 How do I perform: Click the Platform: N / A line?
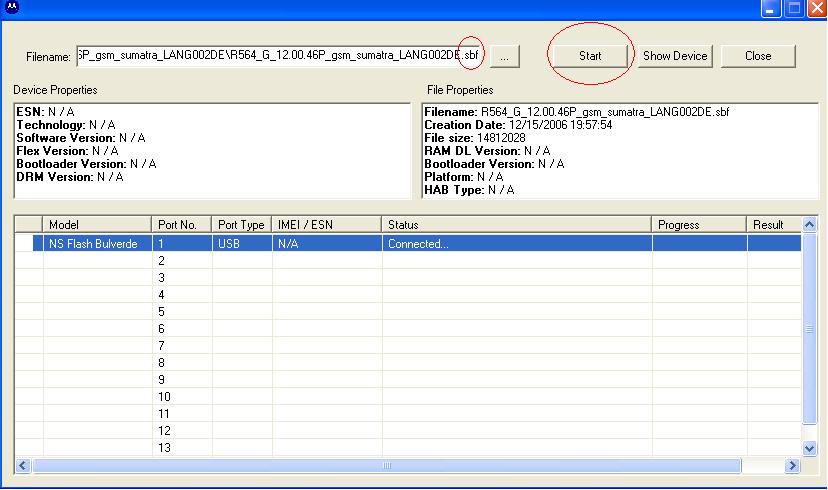[464, 177]
